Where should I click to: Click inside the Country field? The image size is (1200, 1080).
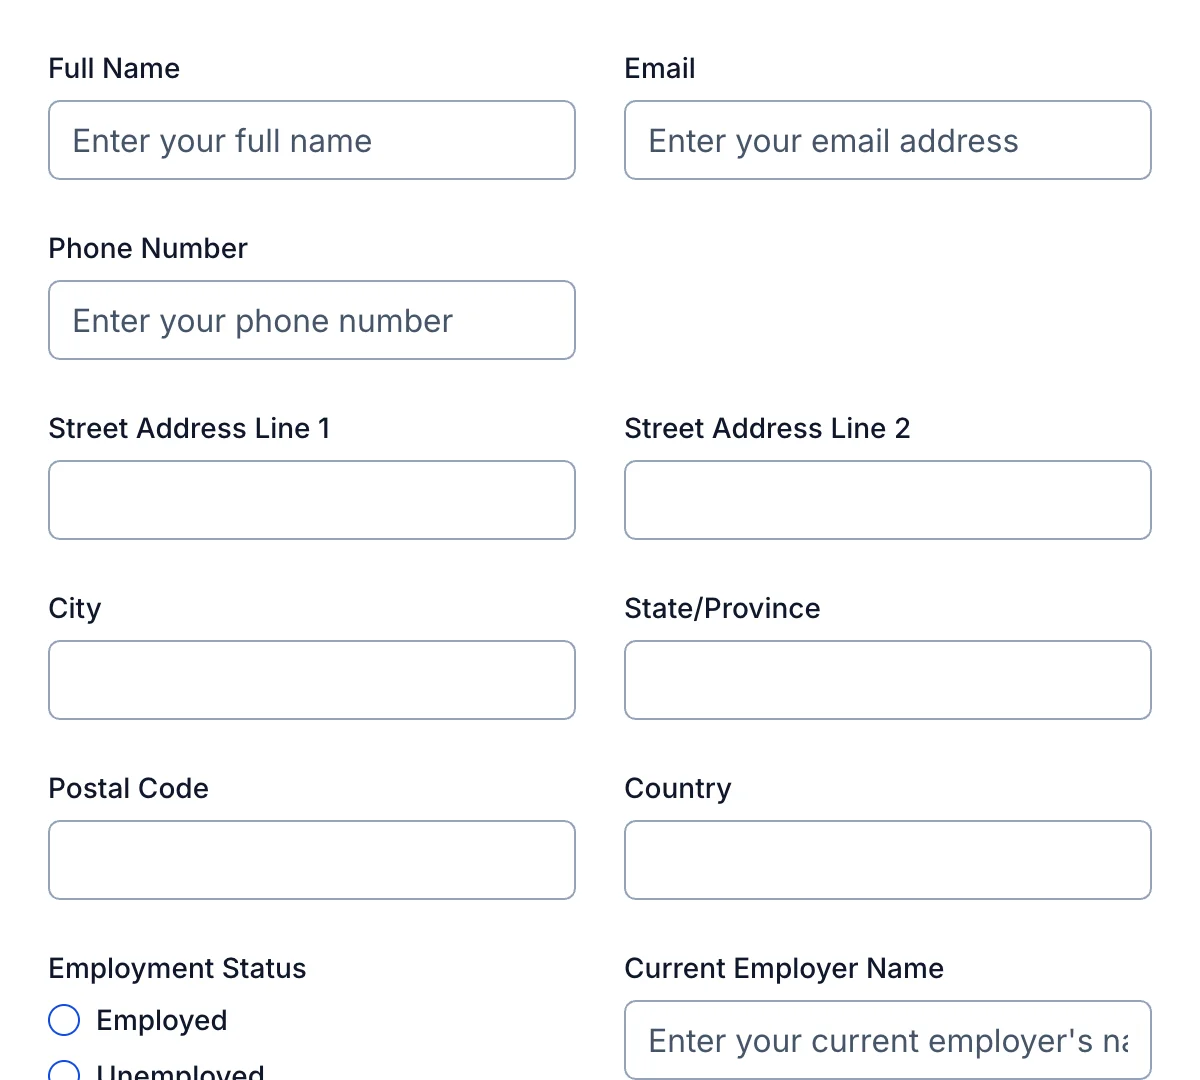[x=888, y=860]
